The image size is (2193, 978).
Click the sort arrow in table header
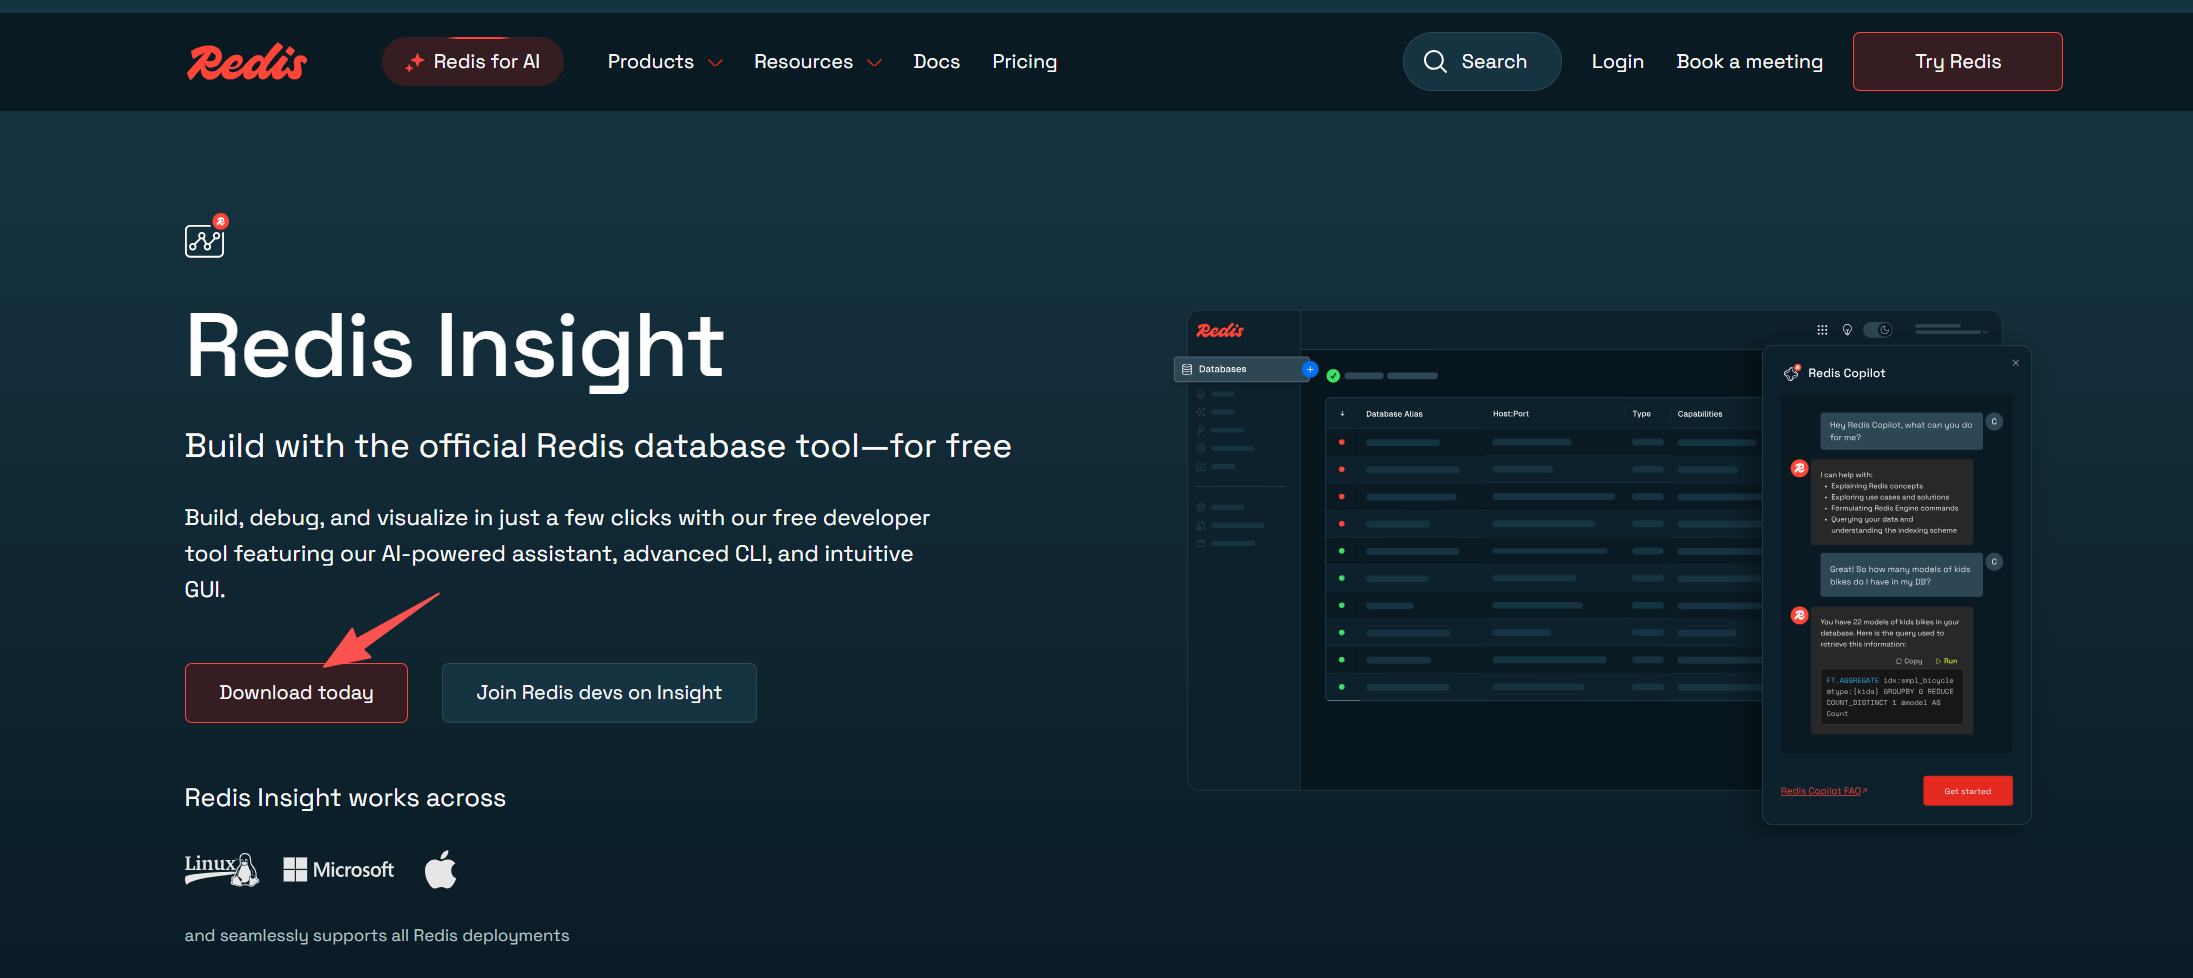pyautogui.click(x=1342, y=414)
